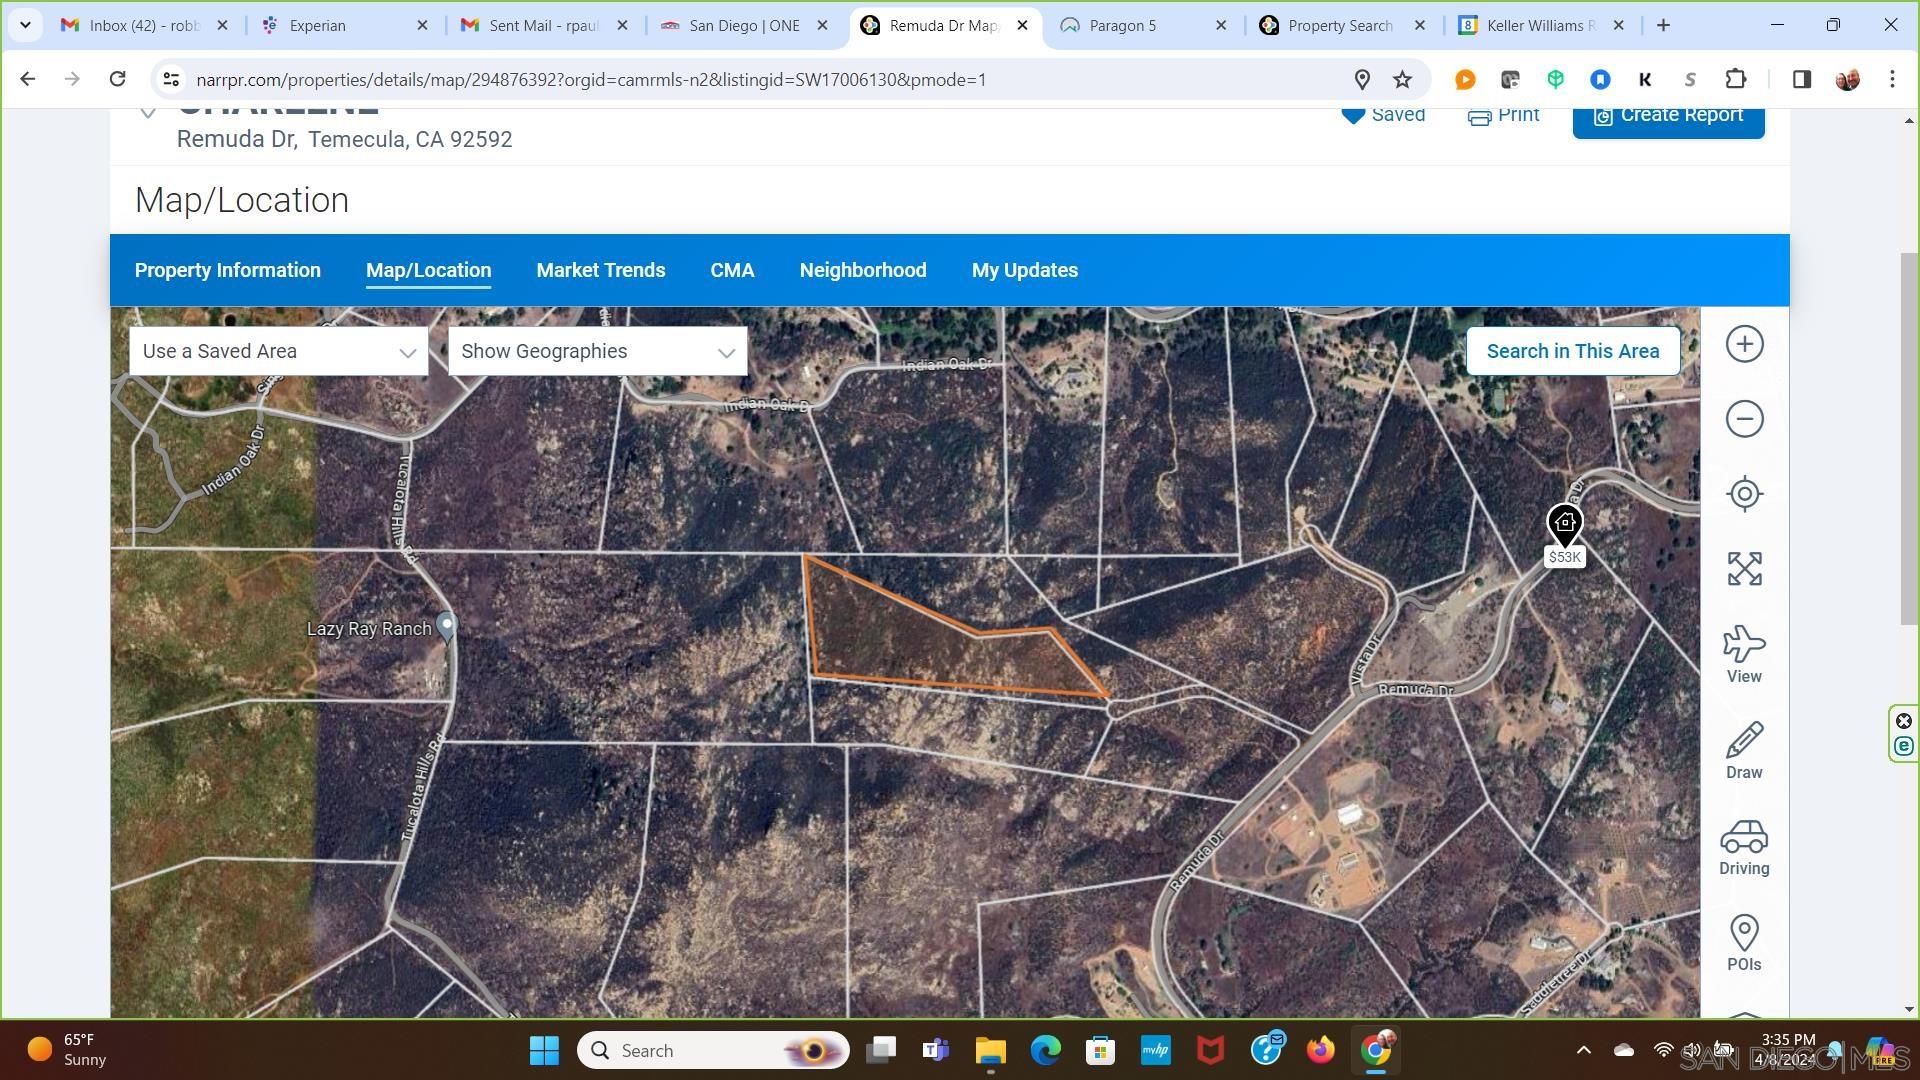Click the $53K property marker on map

[1564, 524]
